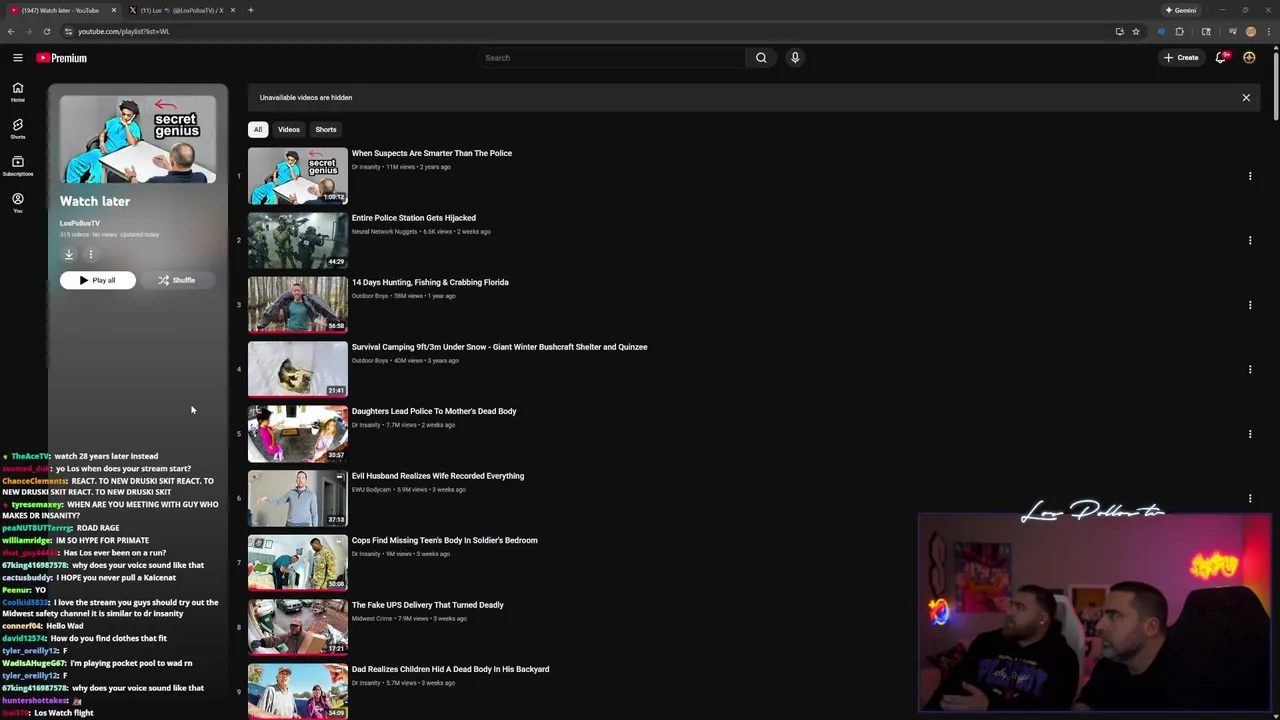1280x720 pixels.
Task: Start voice search with the microphone
Action: [x=795, y=58]
